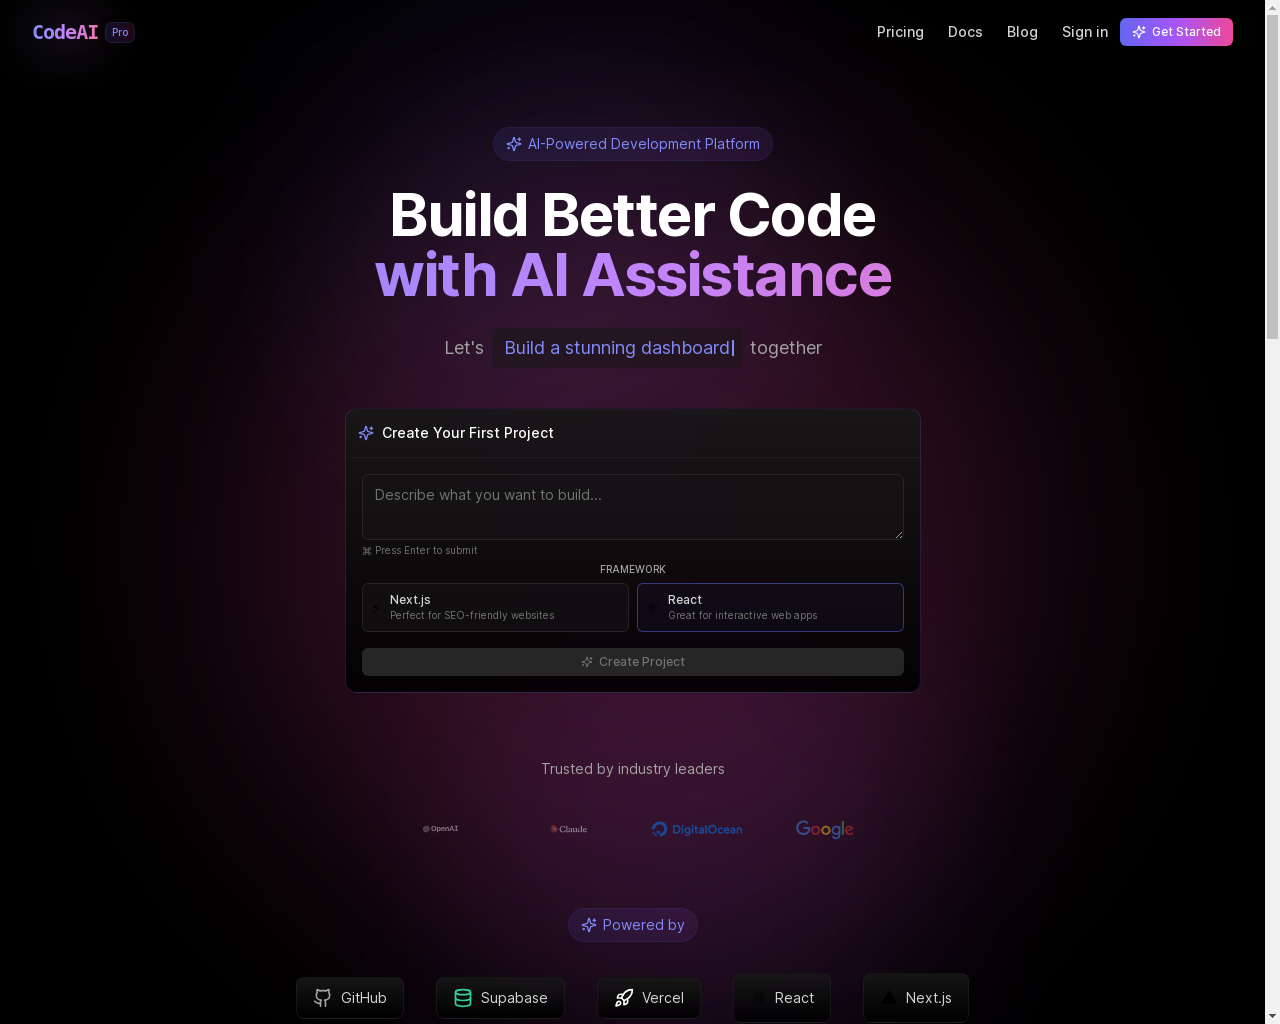1280x1024 pixels.
Task: Click the Pro badge beside the logo
Action: [x=120, y=32]
